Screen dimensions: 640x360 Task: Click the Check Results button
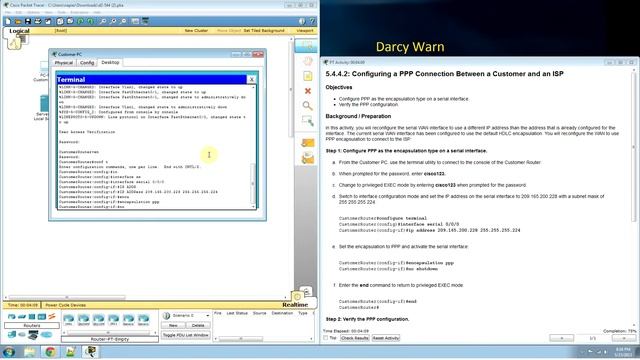click(x=355, y=338)
